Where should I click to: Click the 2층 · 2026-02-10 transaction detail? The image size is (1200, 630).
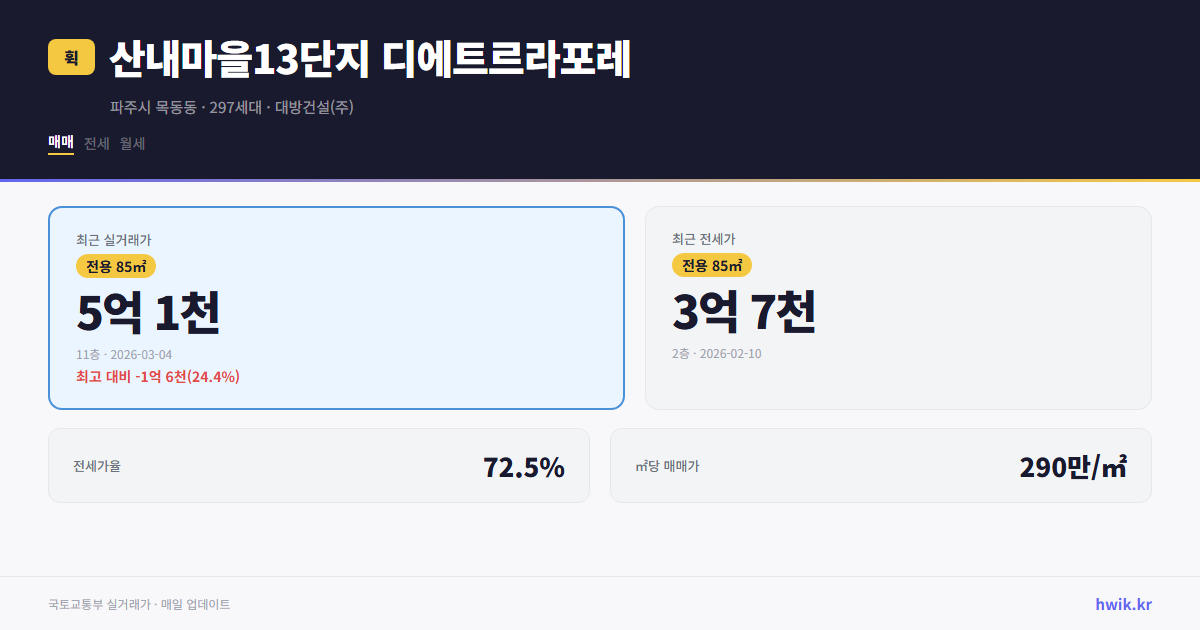(716, 353)
